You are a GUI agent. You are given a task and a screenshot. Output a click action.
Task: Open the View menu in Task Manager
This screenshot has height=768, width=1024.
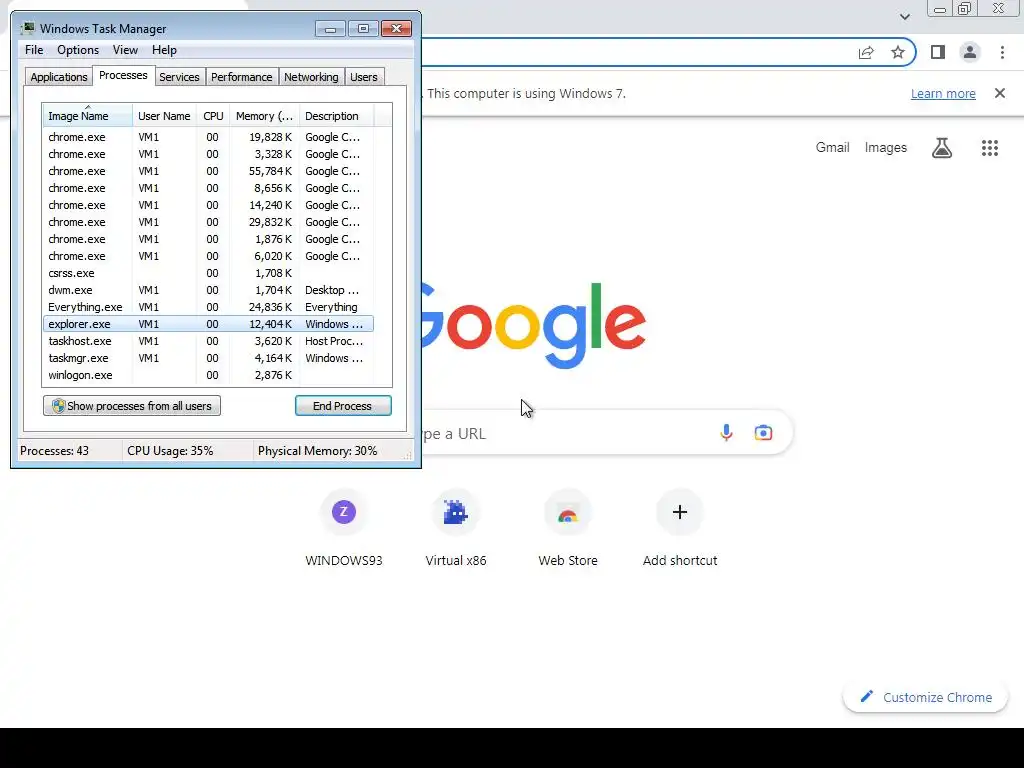tap(125, 50)
